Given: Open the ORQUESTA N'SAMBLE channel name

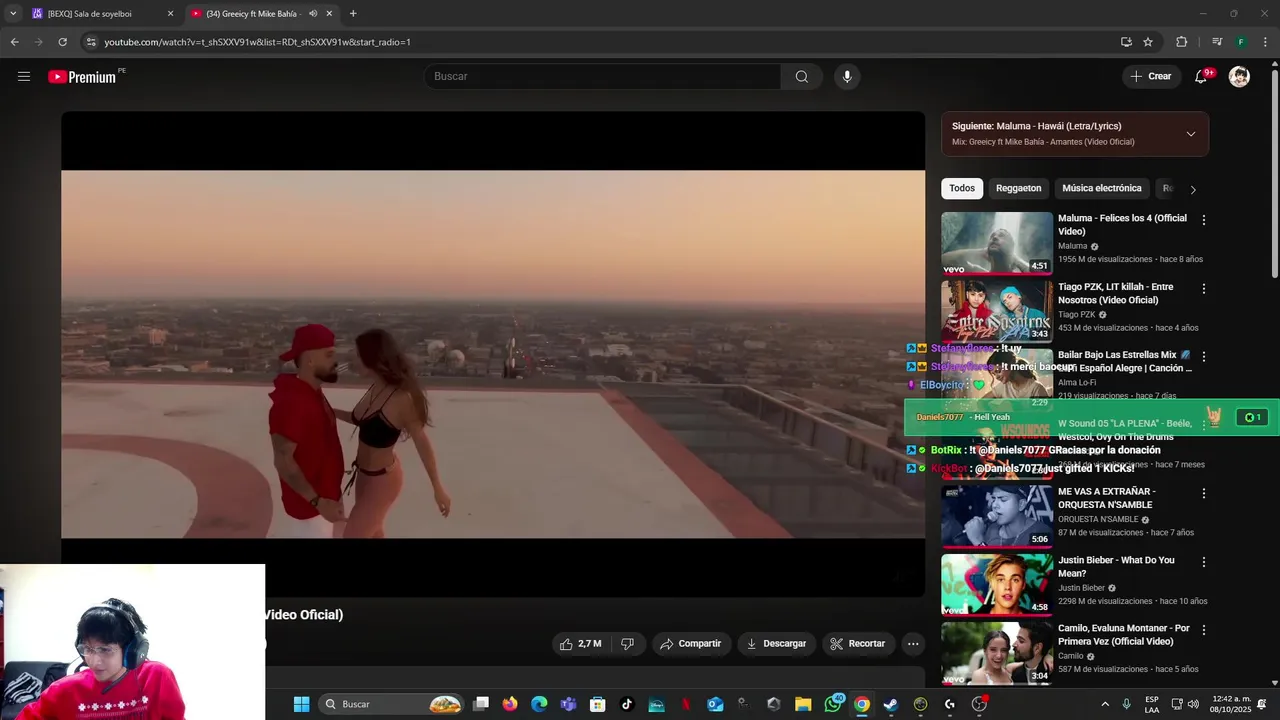Looking at the screenshot, I should (x=1098, y=520).
